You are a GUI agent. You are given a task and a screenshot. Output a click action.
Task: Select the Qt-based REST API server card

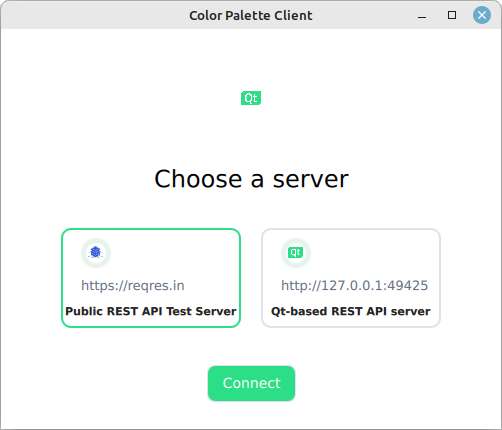click(351, 278)
